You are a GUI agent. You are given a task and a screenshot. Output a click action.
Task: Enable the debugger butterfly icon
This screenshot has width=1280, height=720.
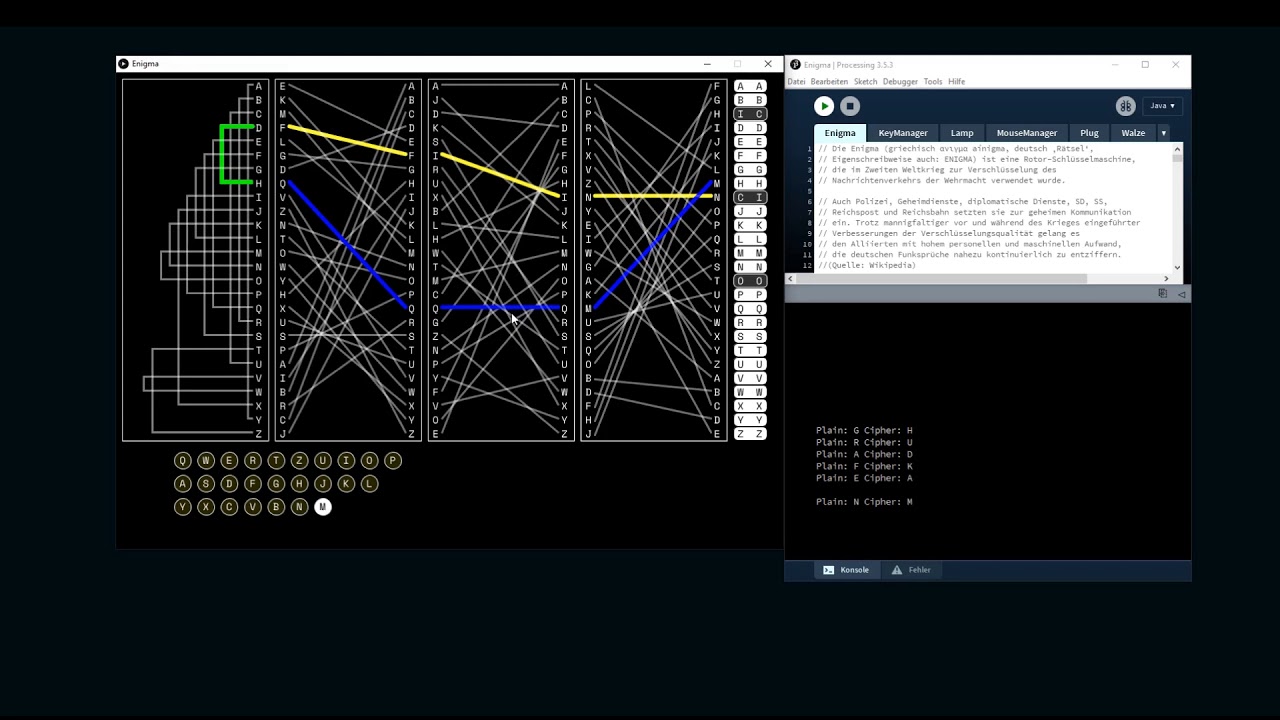1125,106
